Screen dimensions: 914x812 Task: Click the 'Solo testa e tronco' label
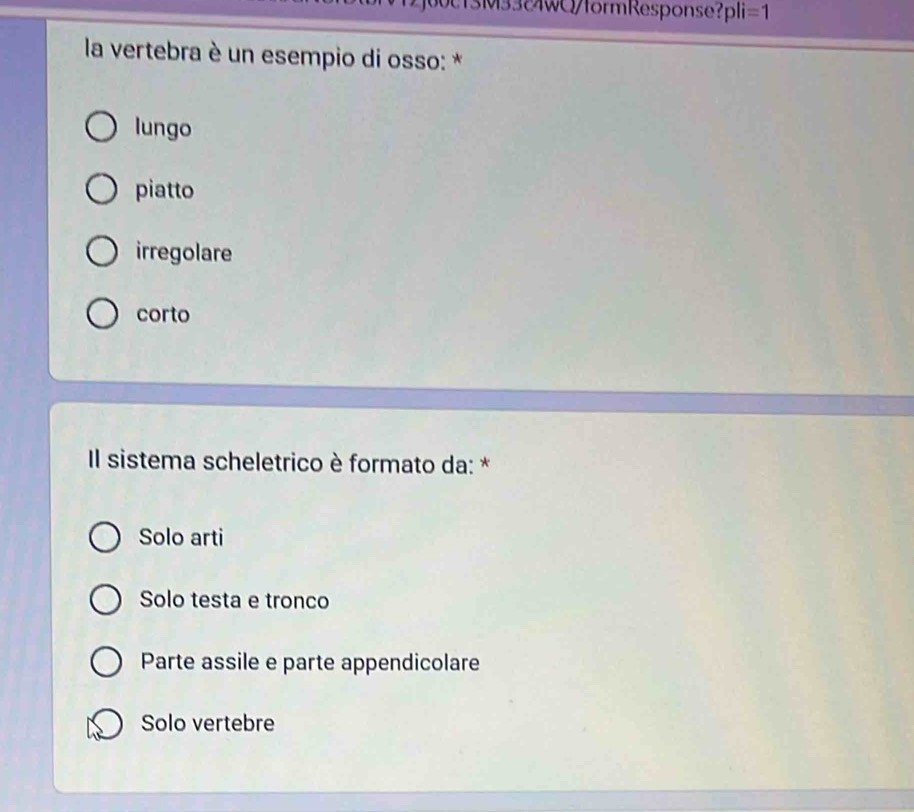pos(234,600)
